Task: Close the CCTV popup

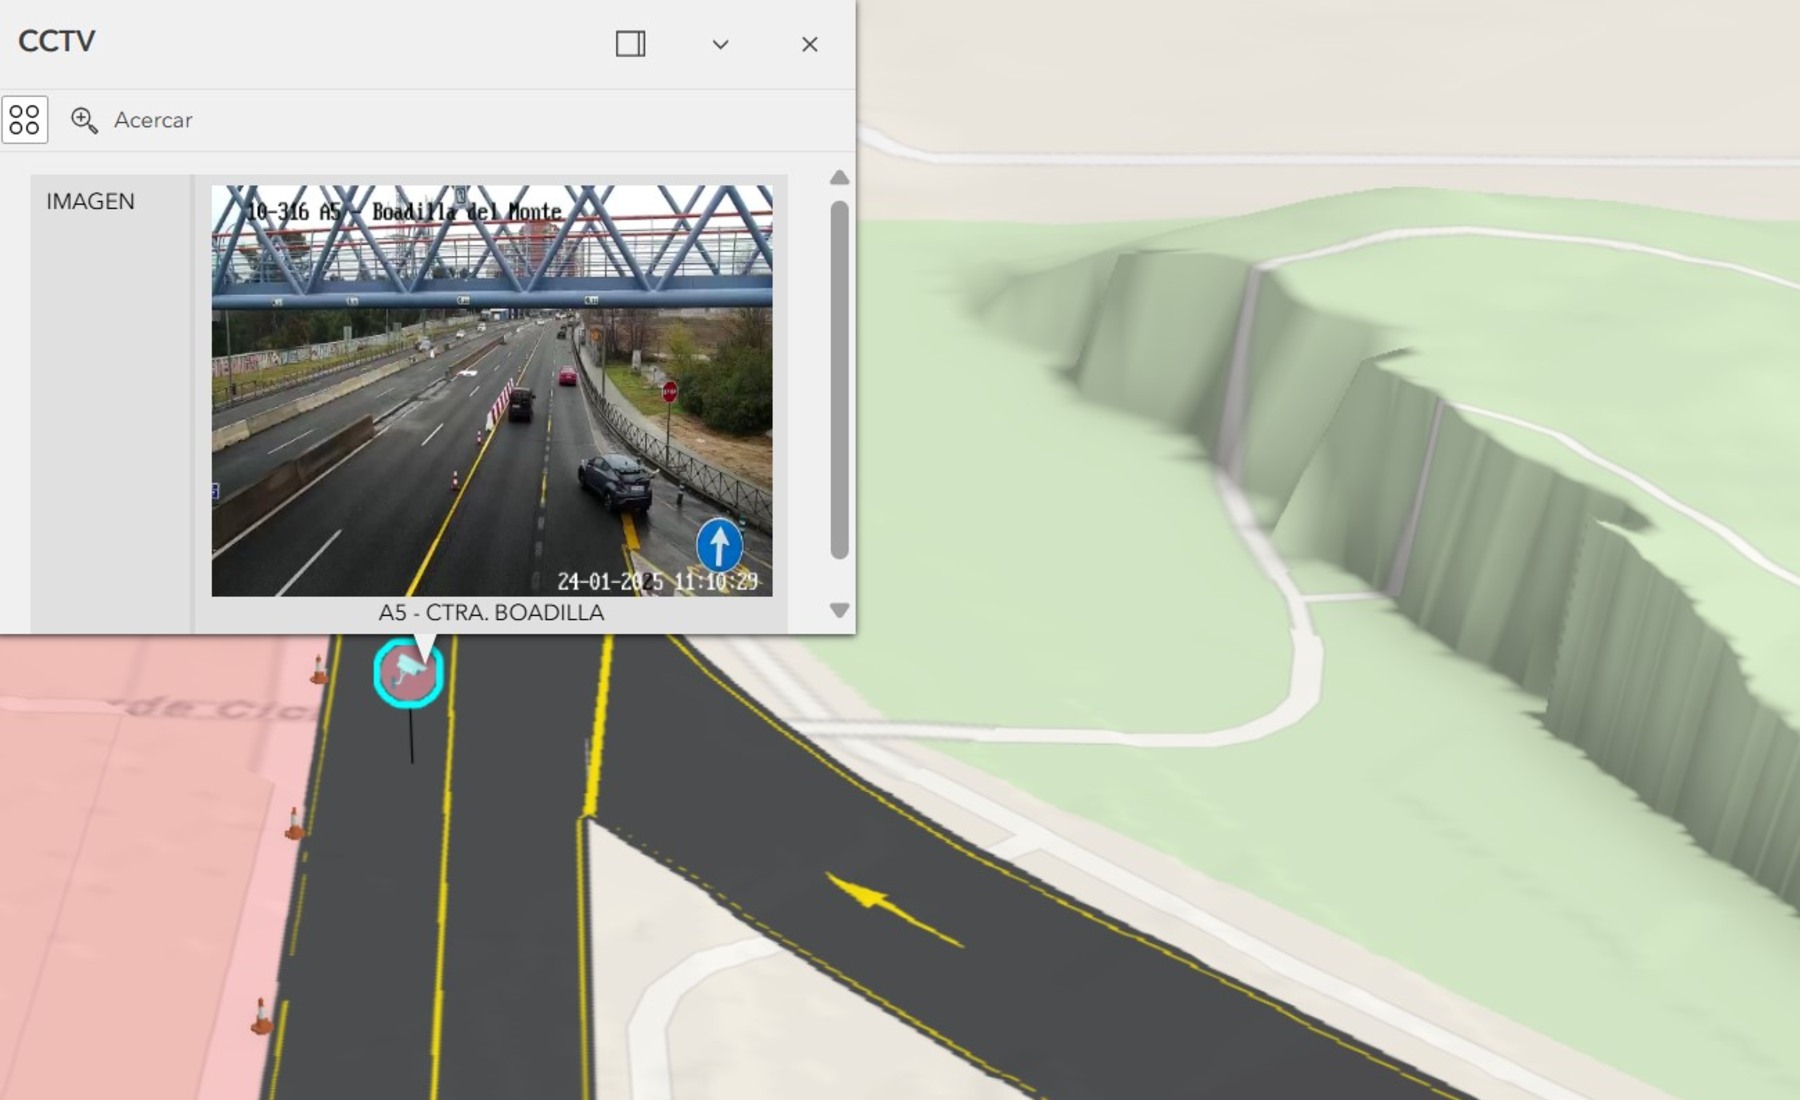Action: click(x=809, y=44)
